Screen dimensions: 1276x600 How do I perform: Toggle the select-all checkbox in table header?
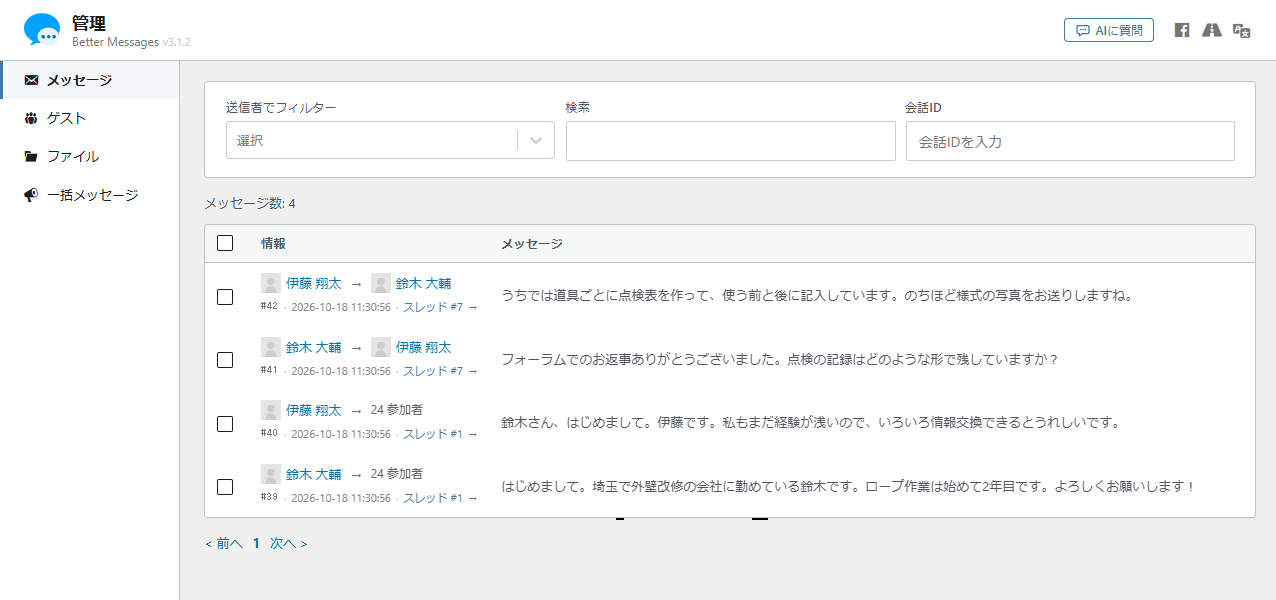pos(225,243)
